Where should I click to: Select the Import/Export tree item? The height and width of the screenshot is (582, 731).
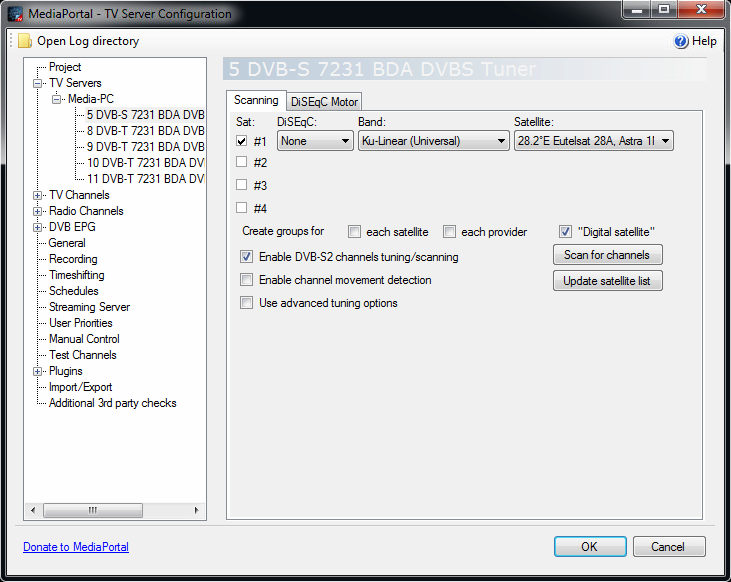click(81, 387)
